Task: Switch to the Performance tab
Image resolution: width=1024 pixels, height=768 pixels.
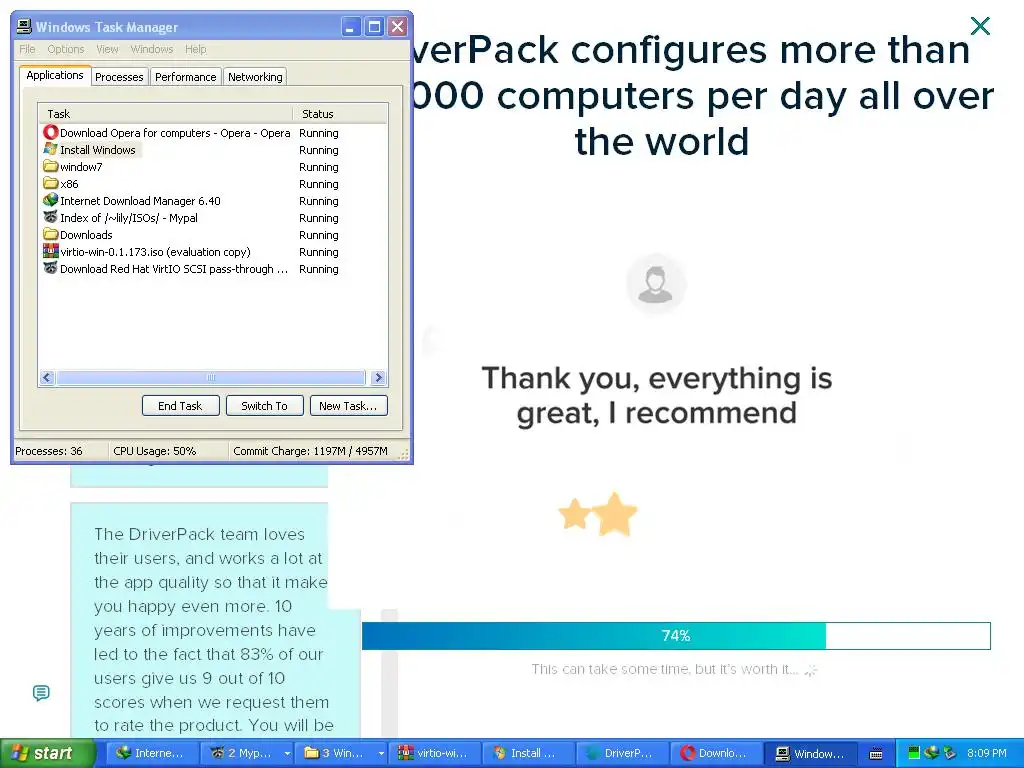Action: point(185,77)
